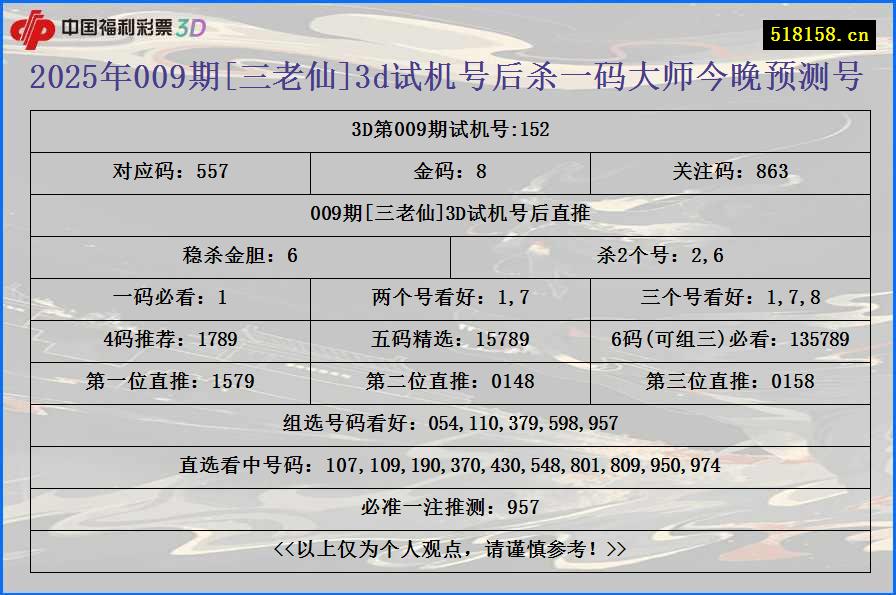896x595 pixels.
Task: Click the 金码 8 cell
Action: point(448,171)
